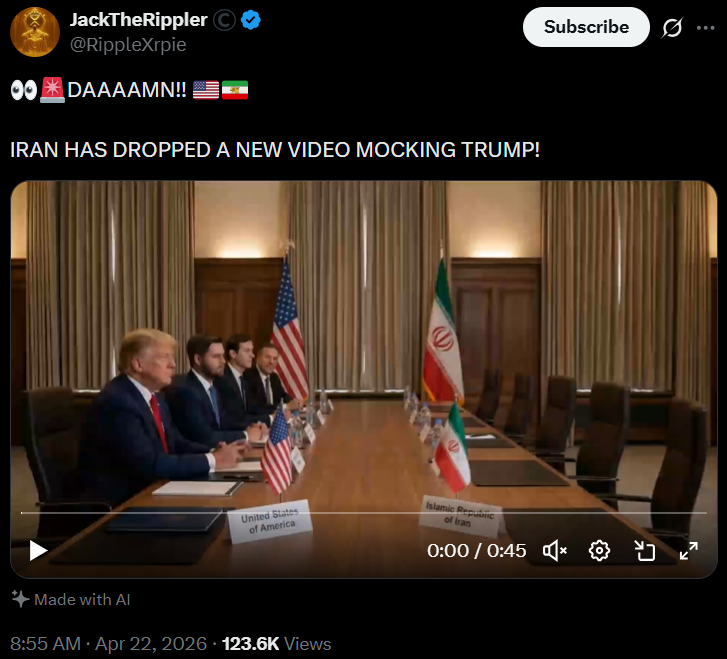Click the sparkle icon beside Made with AI
This screenshot has height=659, width=727.
(x=20, y=599)
